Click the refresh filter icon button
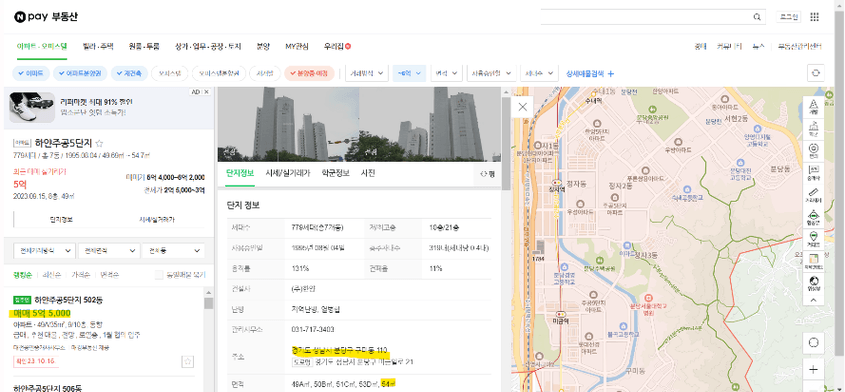The image size is (845, 392). coord(815,73)
